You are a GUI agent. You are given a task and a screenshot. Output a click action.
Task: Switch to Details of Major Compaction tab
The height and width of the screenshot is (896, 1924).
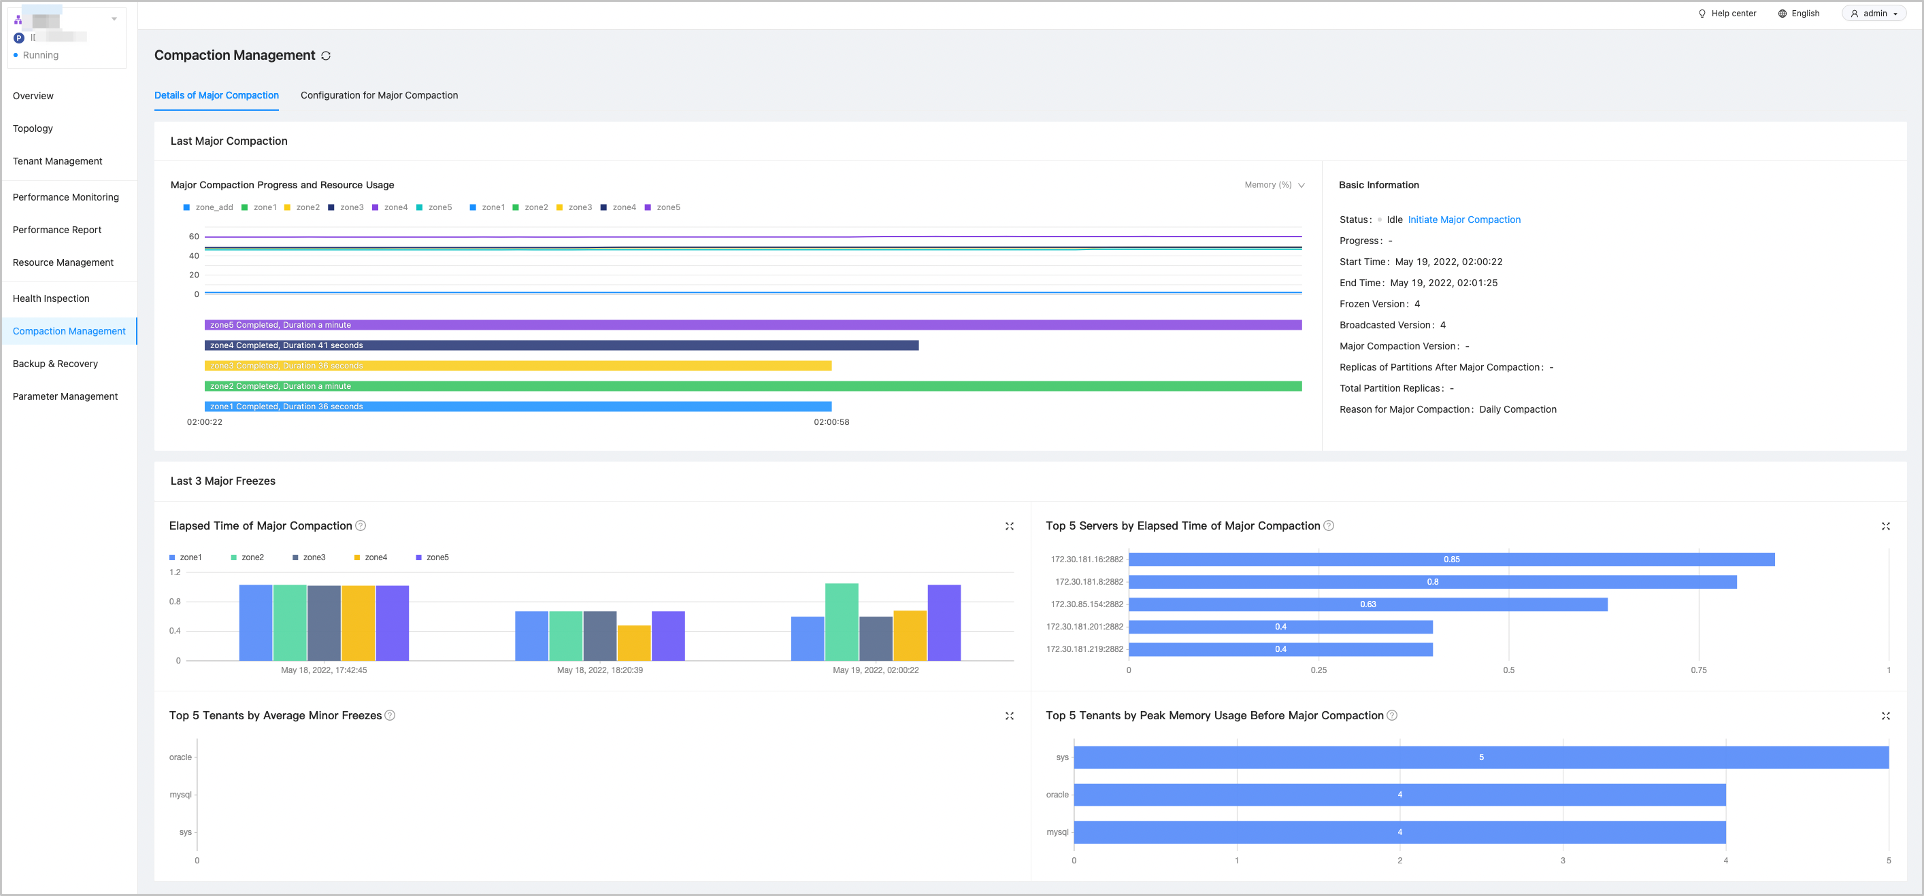216,96
